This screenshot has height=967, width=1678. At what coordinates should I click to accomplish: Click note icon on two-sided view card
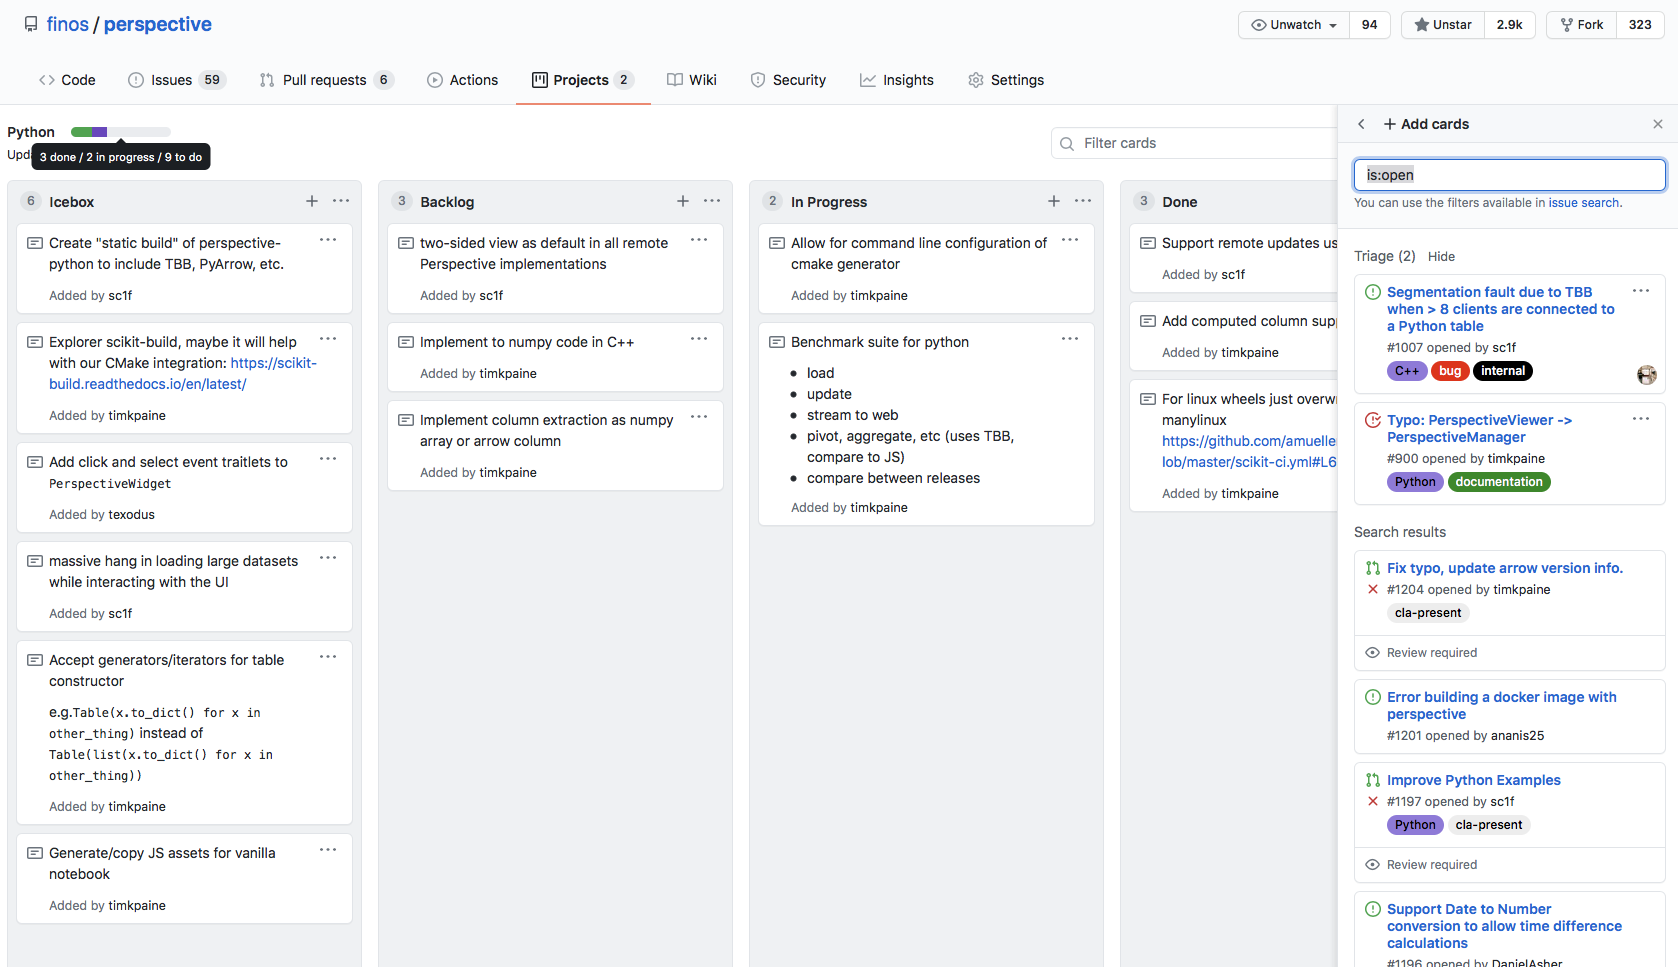[x=406, y=243]
